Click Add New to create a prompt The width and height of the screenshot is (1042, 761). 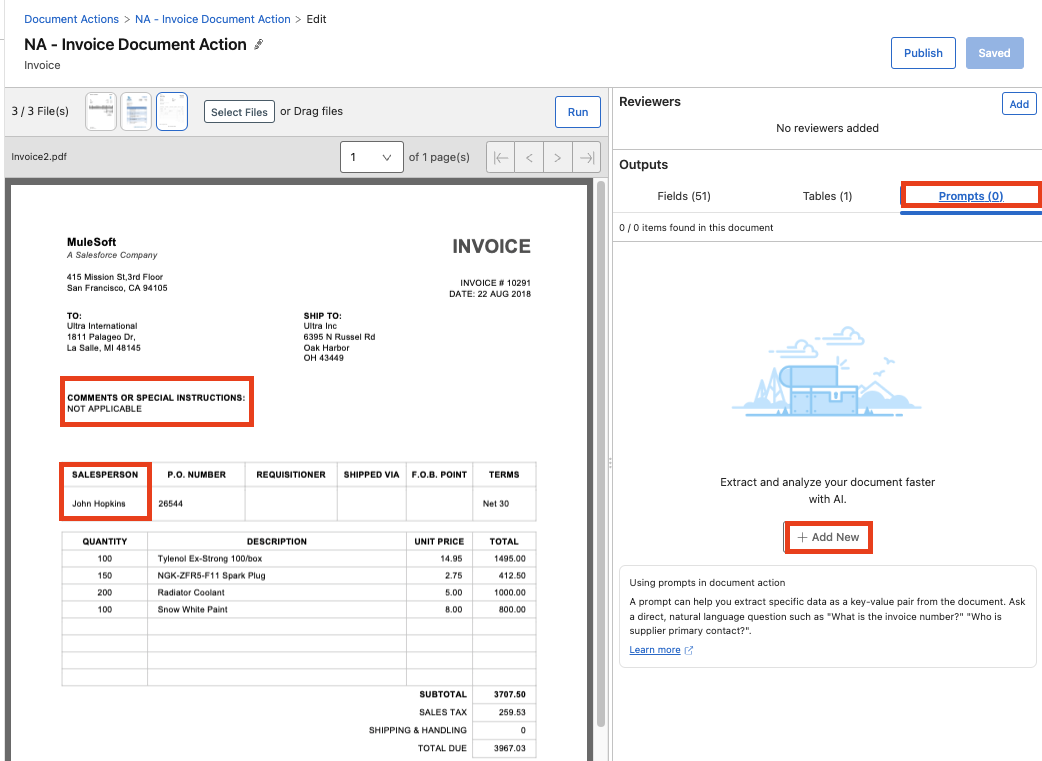pyautogui.click(x=828, y=537)
